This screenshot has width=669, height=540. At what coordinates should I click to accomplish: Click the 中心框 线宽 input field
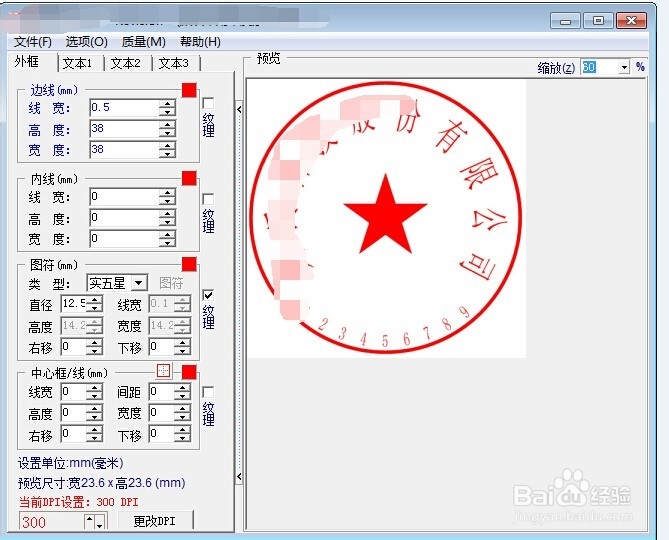click(x=74, y=392)
